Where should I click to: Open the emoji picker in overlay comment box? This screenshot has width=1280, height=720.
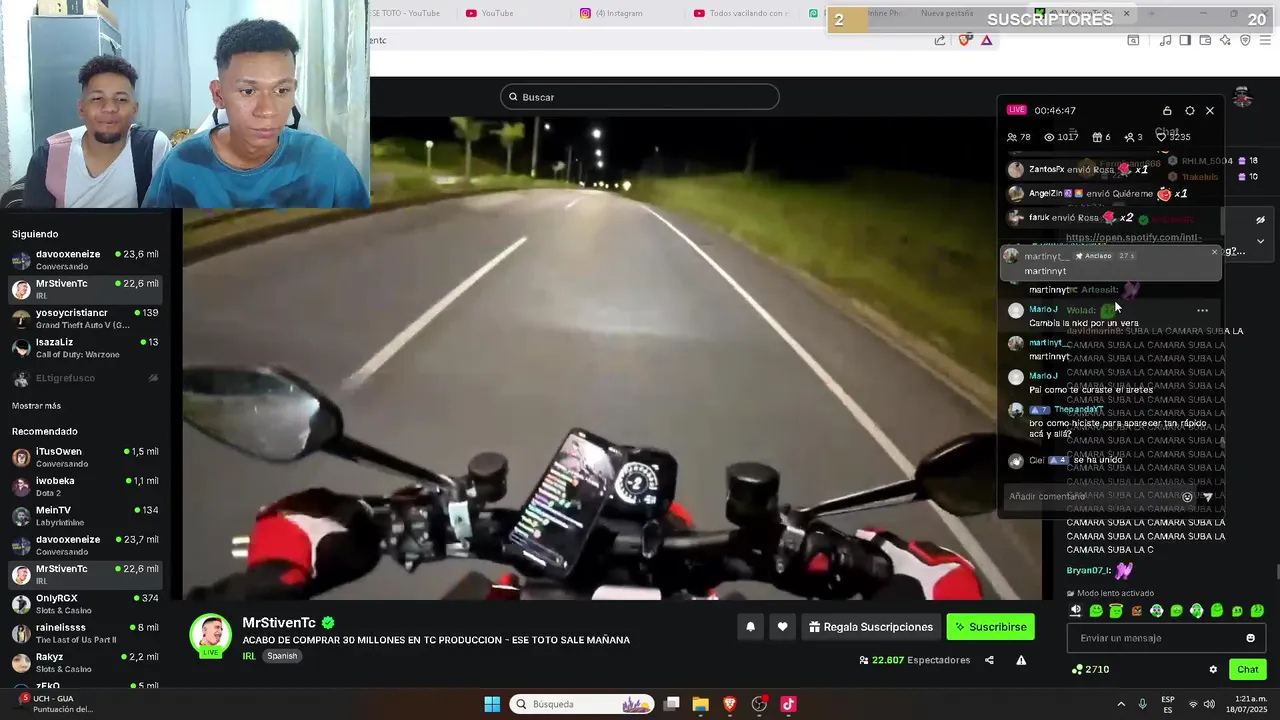[1187, 497]
